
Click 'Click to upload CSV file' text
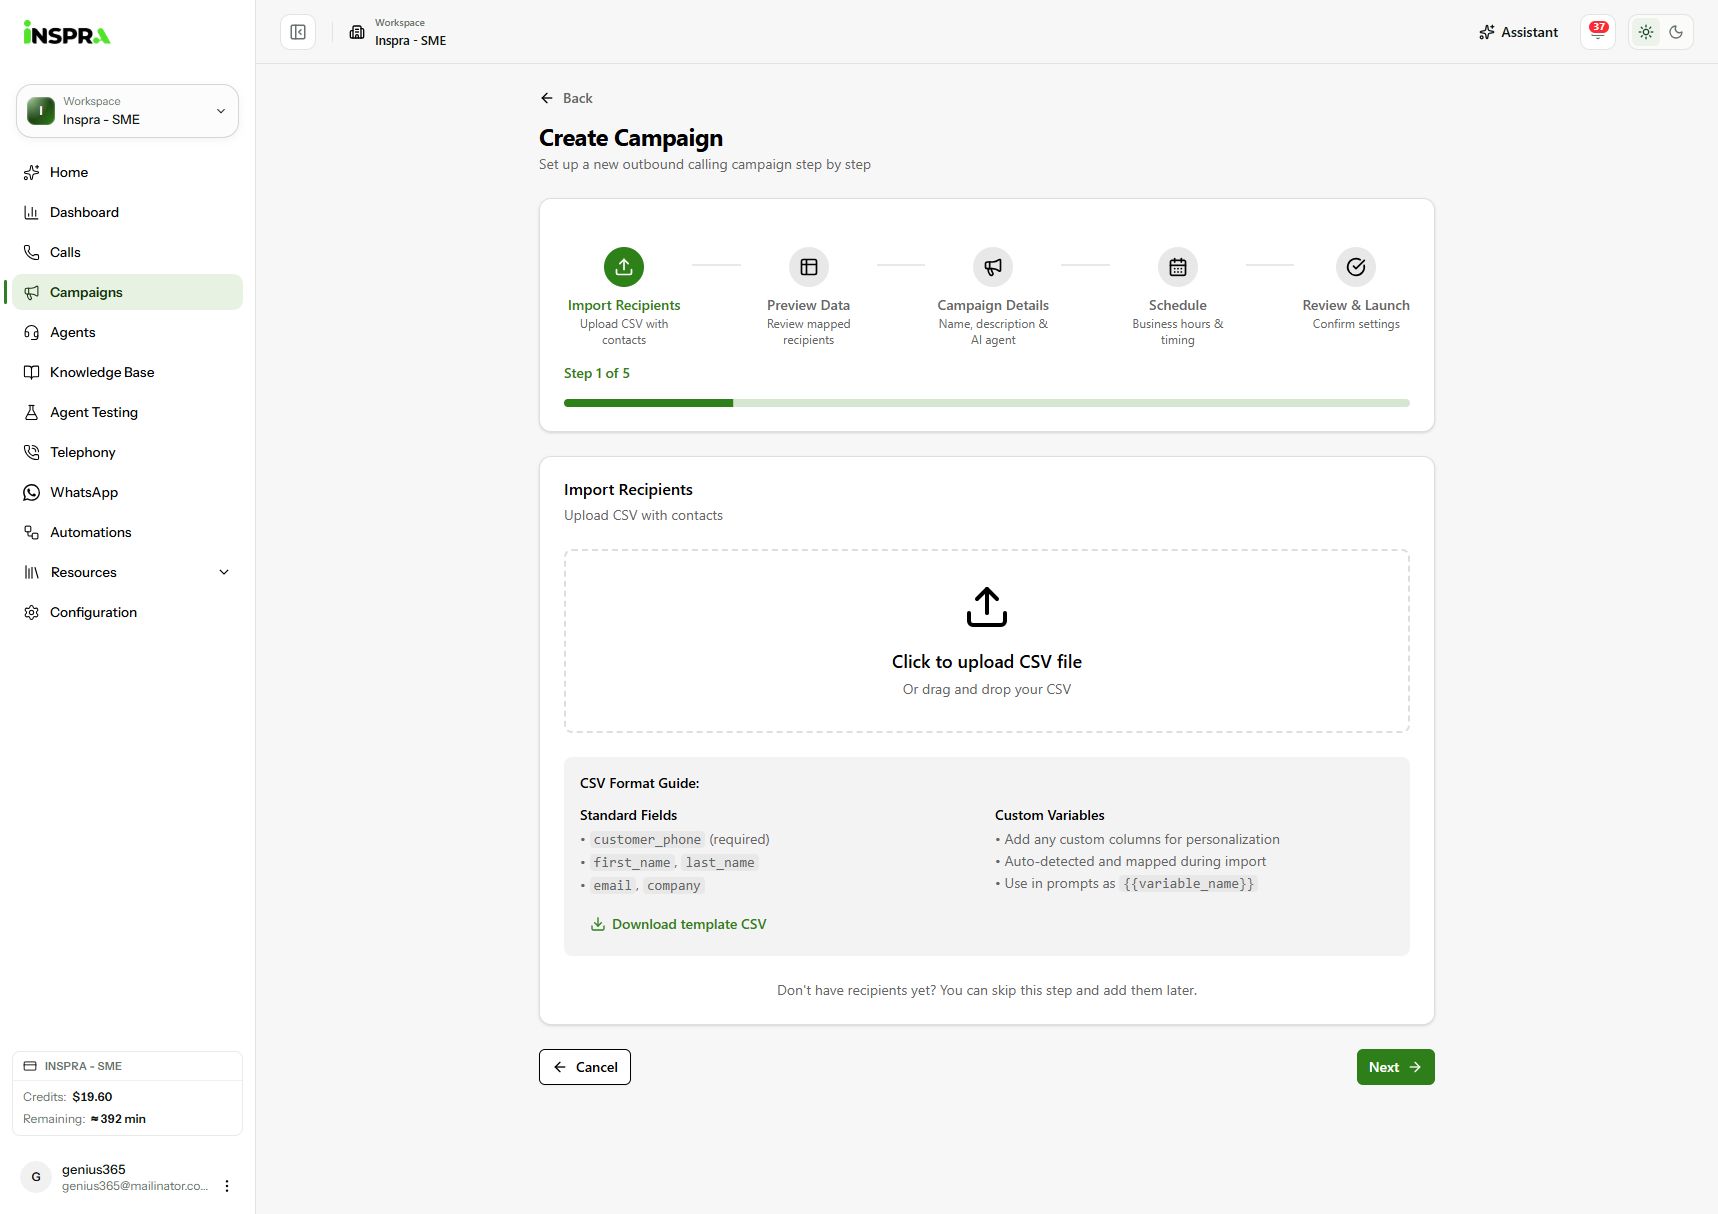click(x=987, y=661)
